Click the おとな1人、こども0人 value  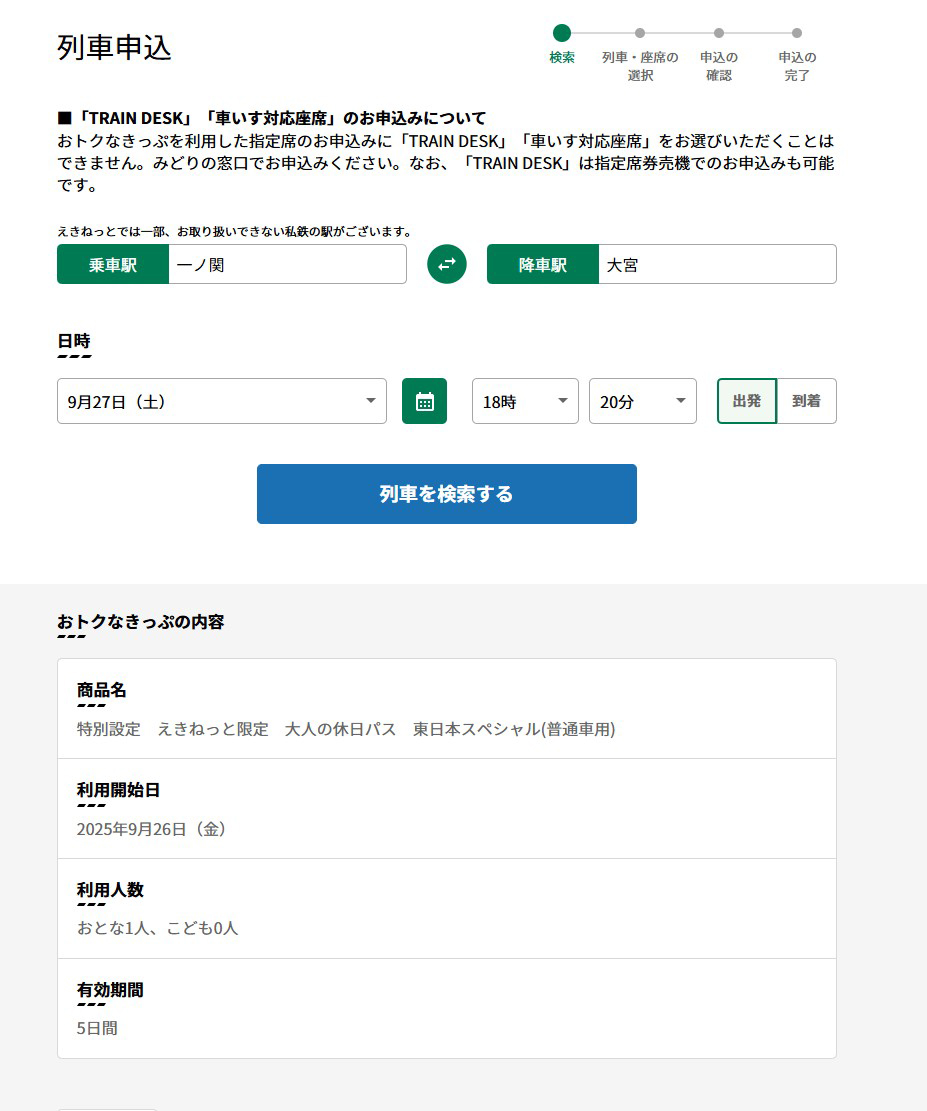[x=157, y=928]
